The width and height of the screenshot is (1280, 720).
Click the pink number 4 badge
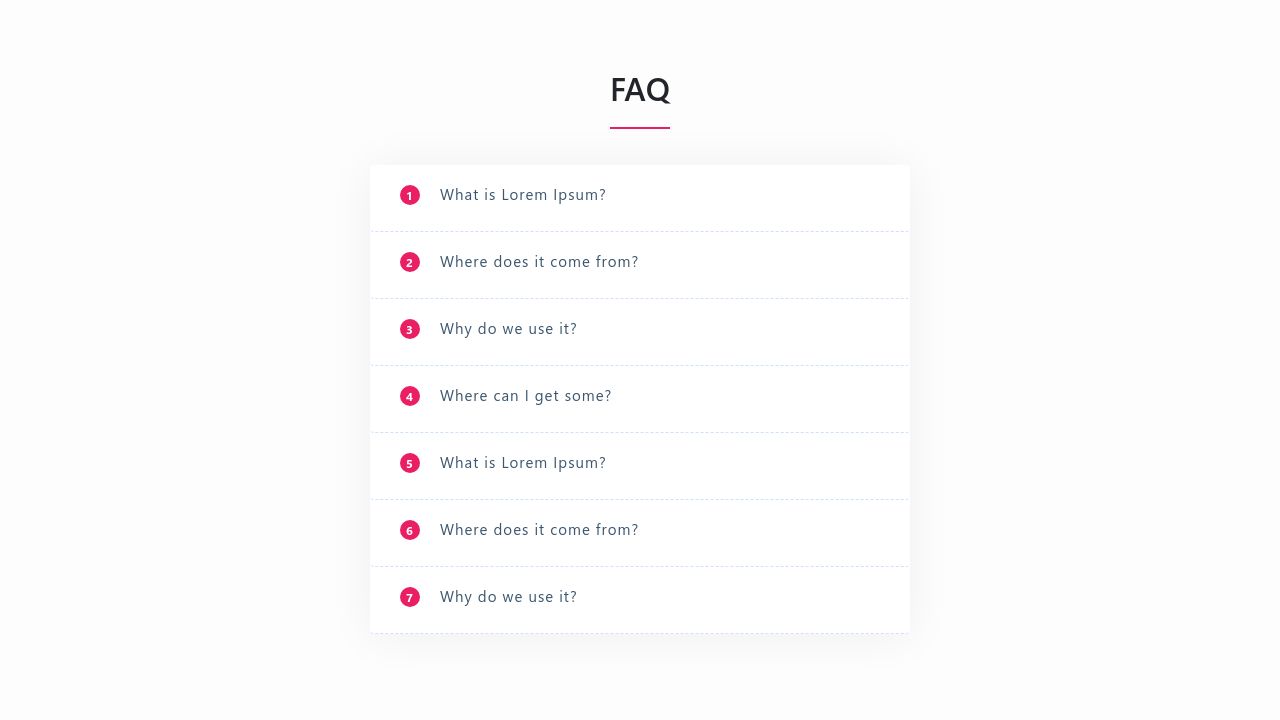click(410, 396)
